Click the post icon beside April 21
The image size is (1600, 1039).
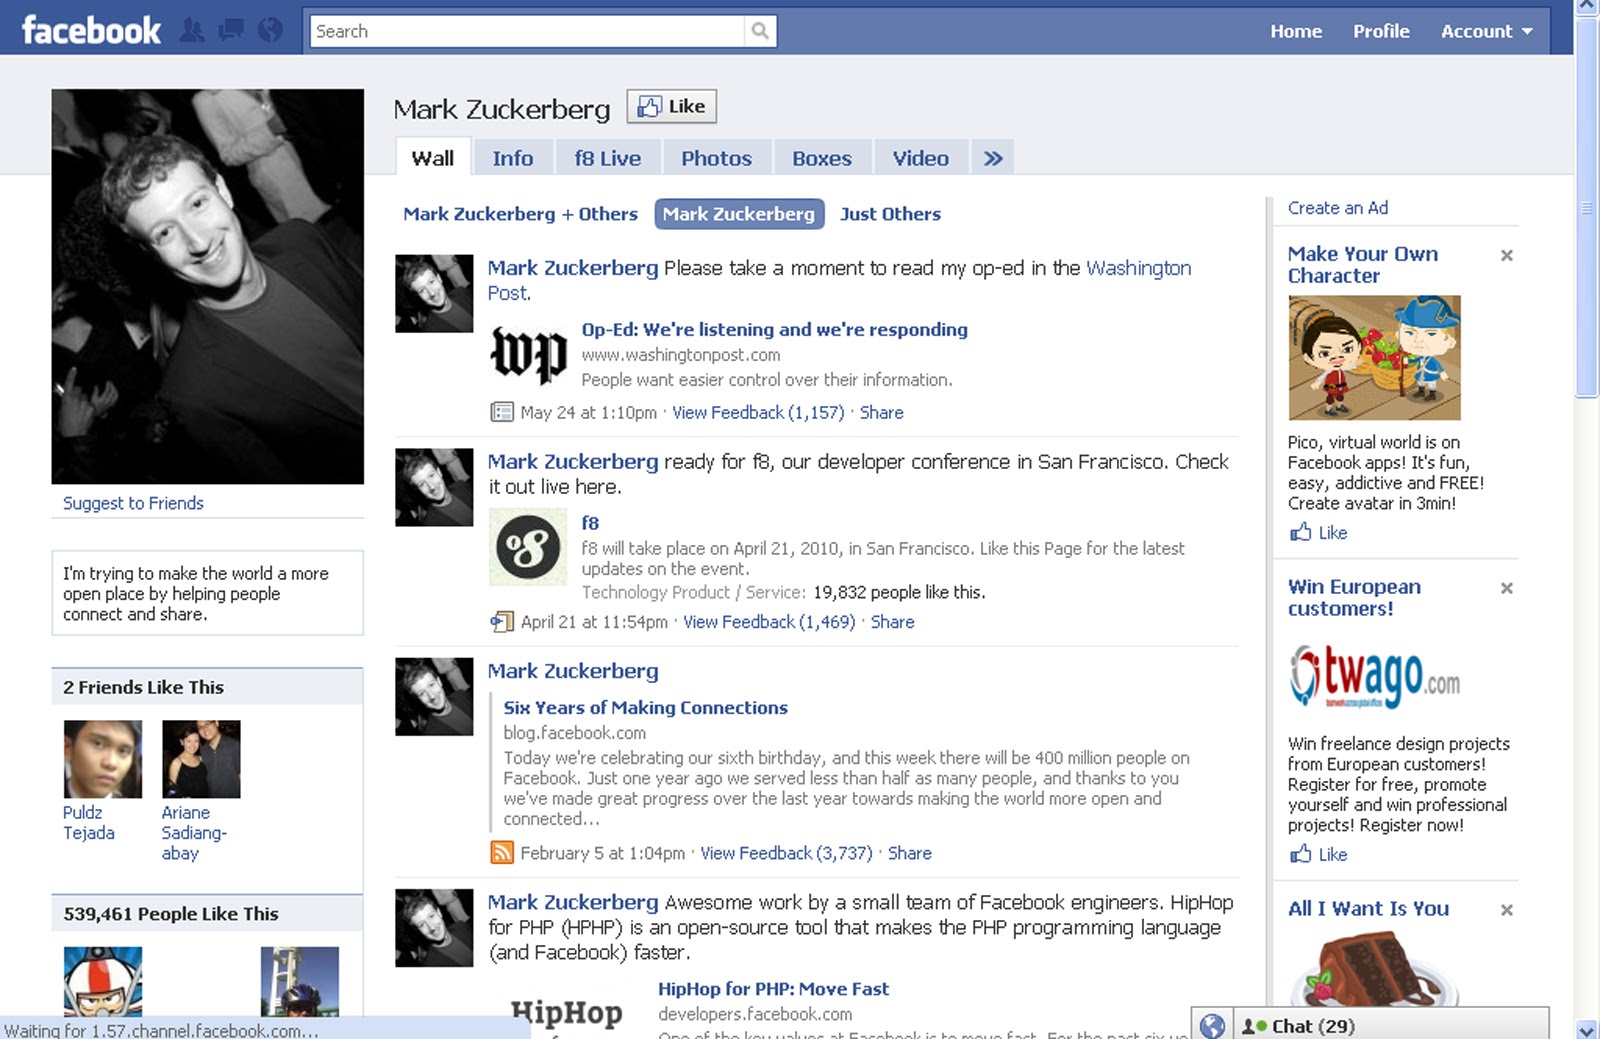click(501, 622)
